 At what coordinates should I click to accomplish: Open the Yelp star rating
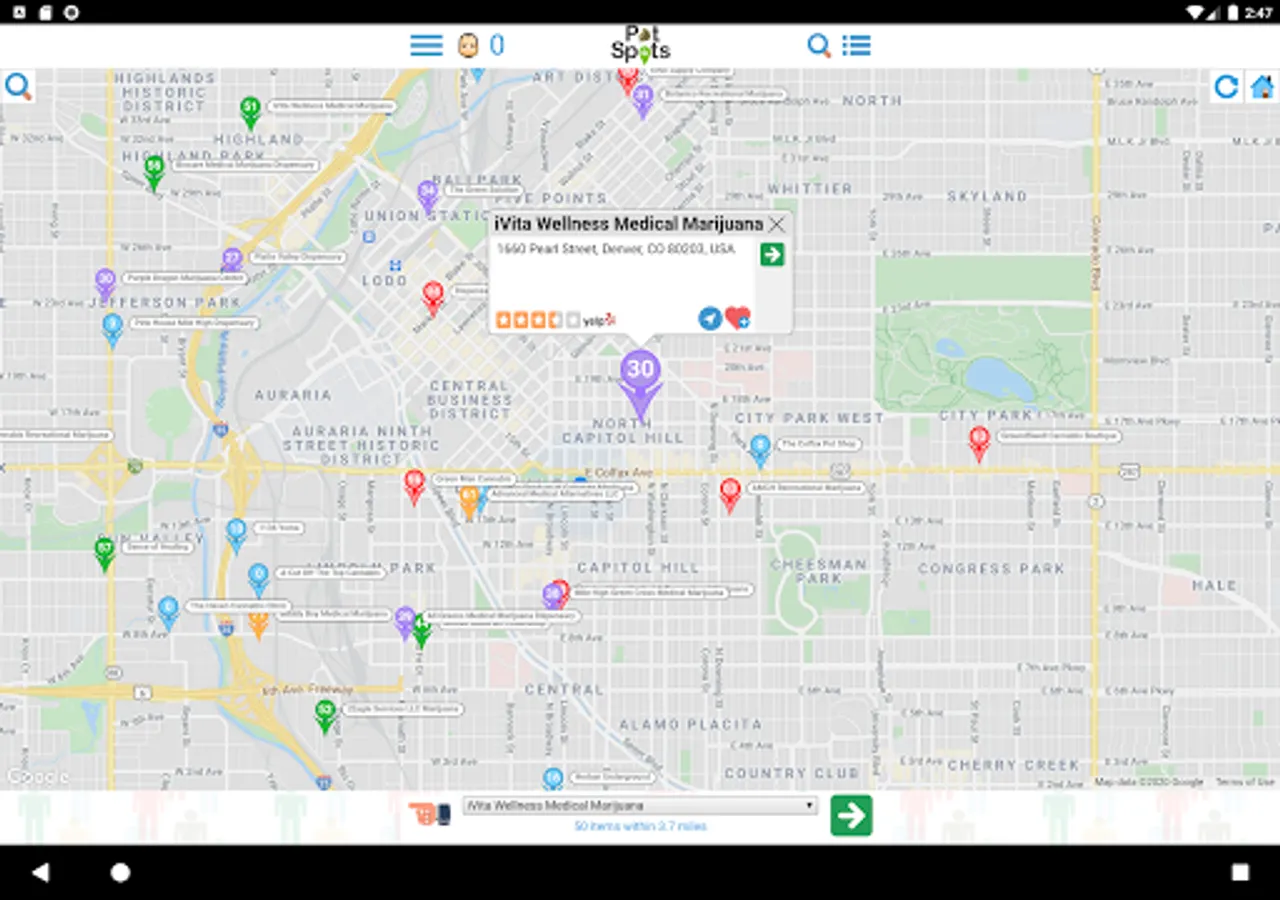point(555,320)
